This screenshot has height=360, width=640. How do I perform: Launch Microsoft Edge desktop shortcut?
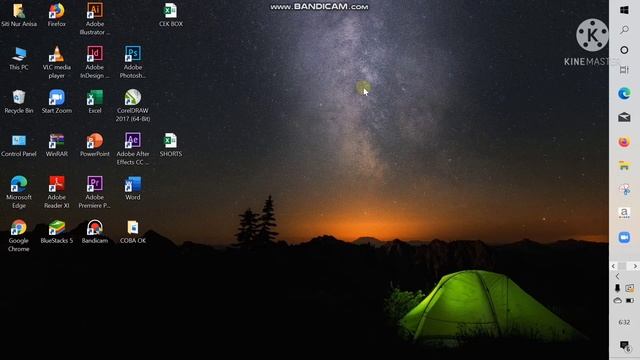(19, 192)
